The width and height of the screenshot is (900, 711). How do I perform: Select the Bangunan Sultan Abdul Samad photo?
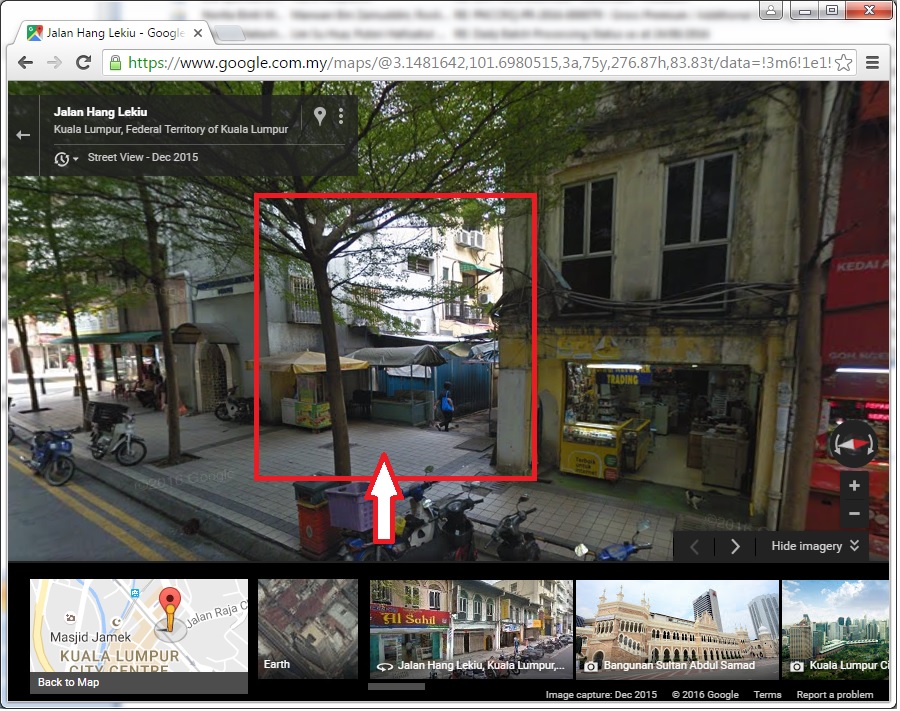pyautogui.click(x=677, y=629)
